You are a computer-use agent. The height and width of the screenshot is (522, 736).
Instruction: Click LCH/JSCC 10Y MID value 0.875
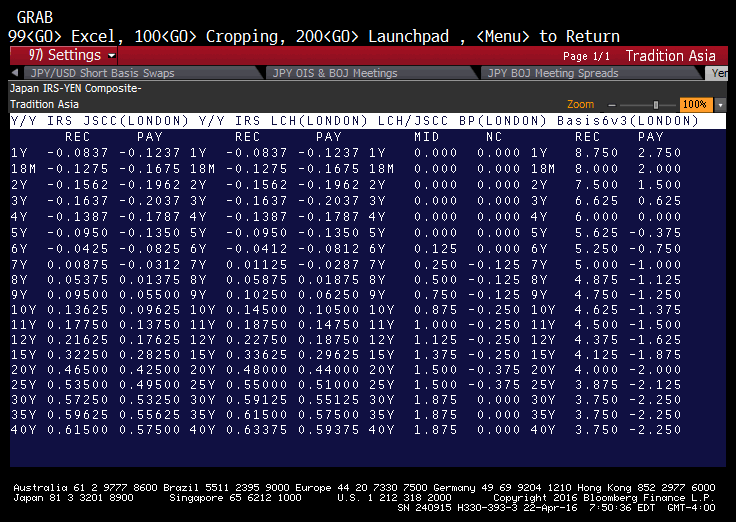(435, 310)
